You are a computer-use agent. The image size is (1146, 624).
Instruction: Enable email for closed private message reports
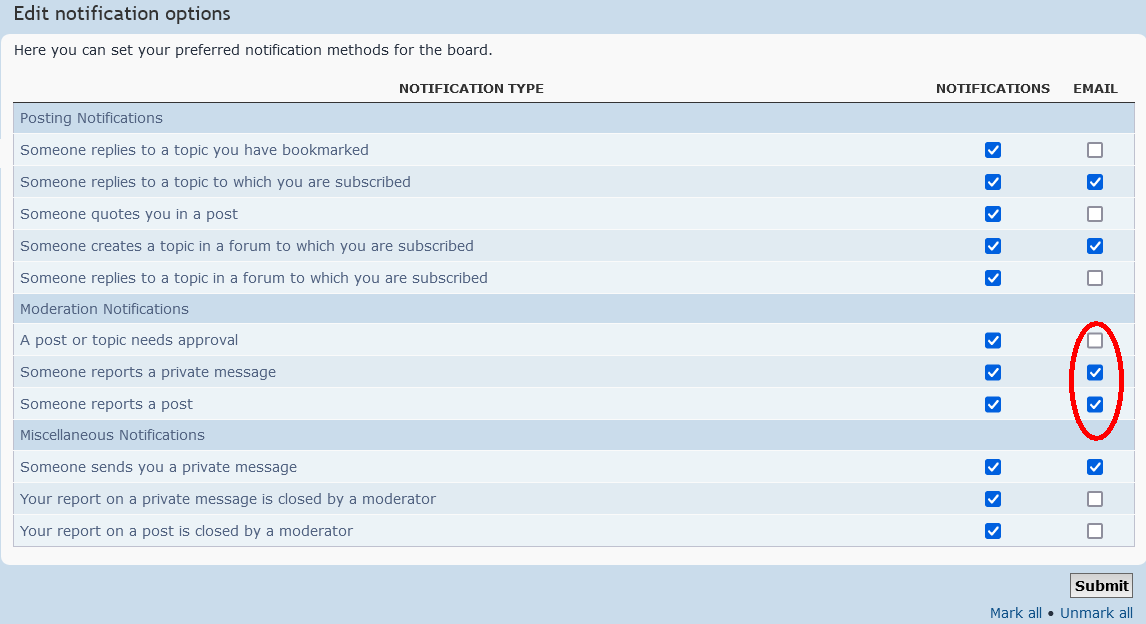tap(1094, 499)
